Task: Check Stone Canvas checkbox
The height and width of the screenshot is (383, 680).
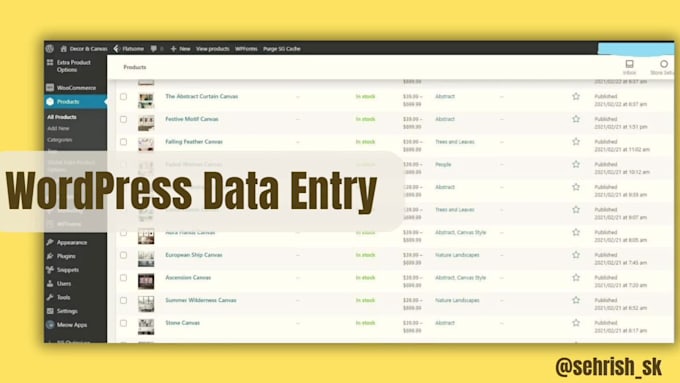Action: pyautogui.click(x=124, y=323)
